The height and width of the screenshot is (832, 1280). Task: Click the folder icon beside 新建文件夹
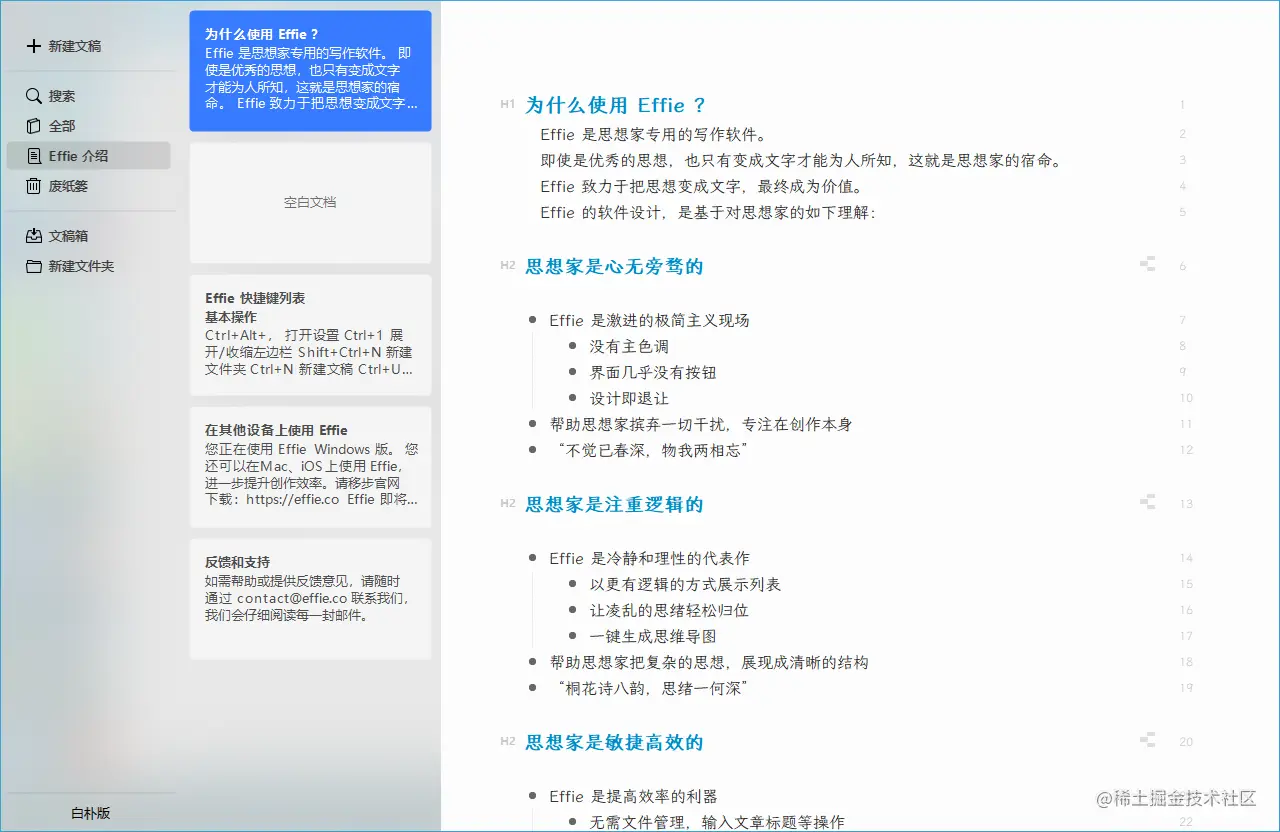coord(33,266)
